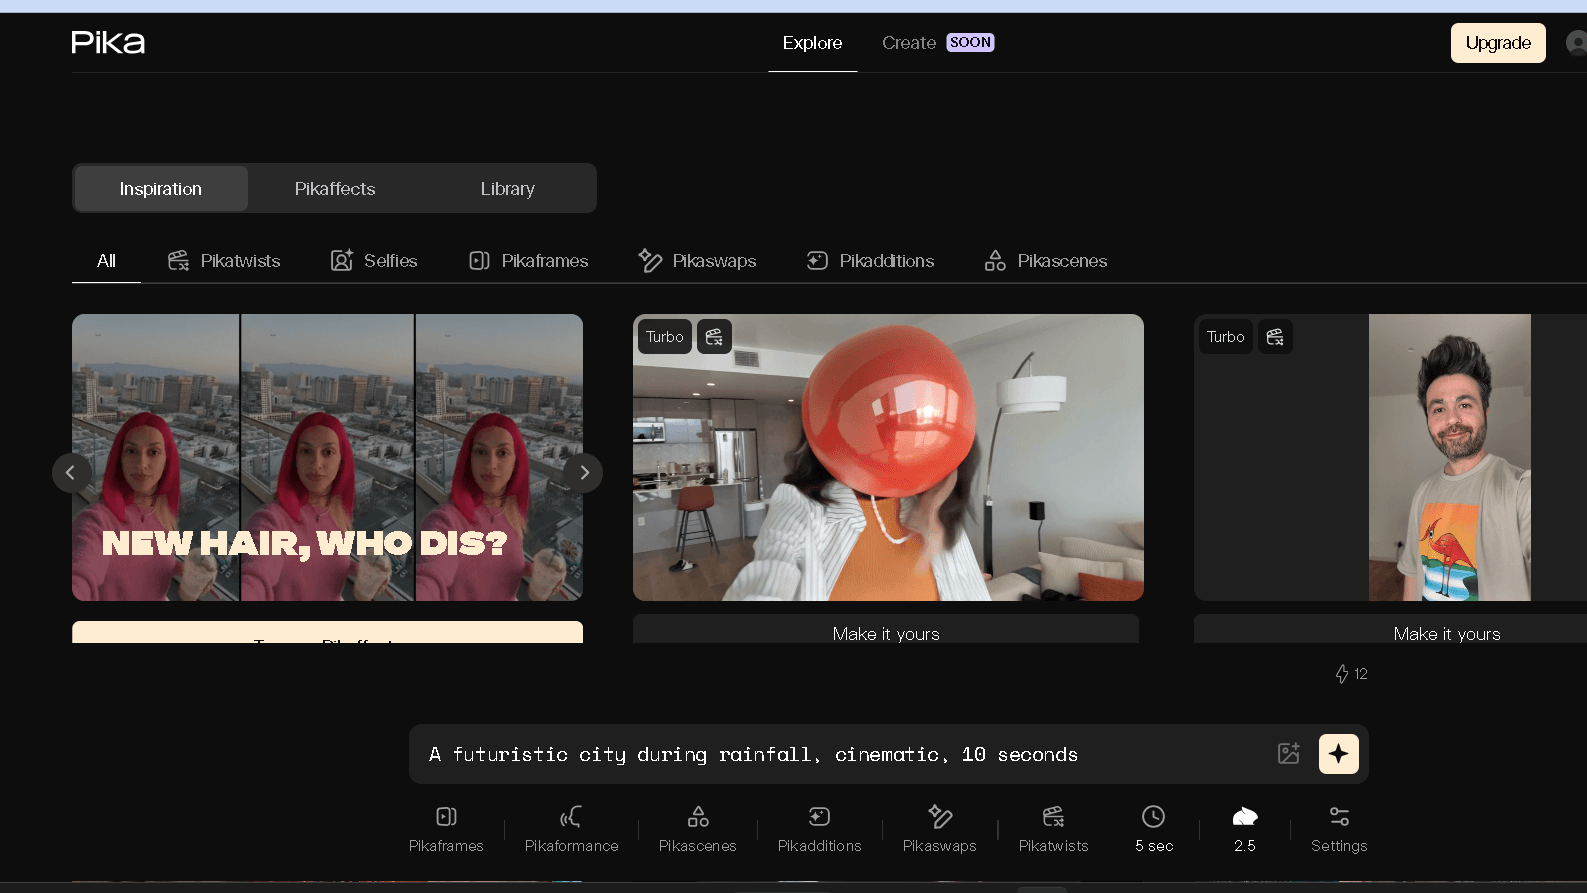Select the Pikaswaps tool below prompt

point(939,830)
